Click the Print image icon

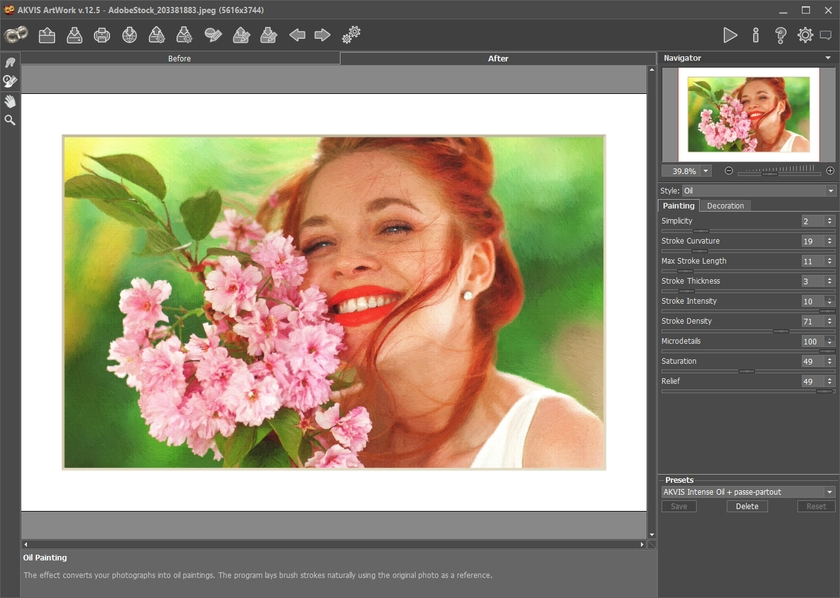[x=102, y=36]
